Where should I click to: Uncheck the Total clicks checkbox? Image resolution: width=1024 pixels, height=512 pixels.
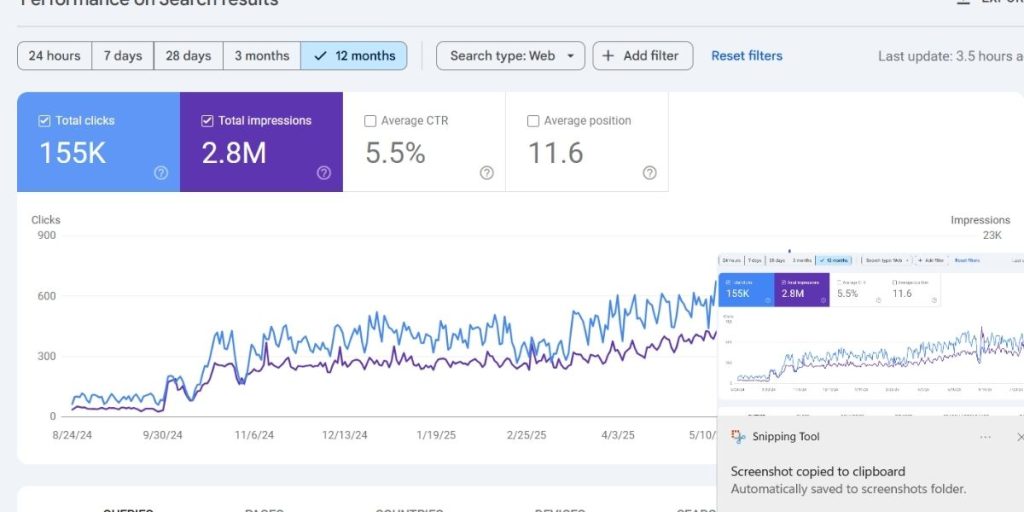tap(44, 121)
